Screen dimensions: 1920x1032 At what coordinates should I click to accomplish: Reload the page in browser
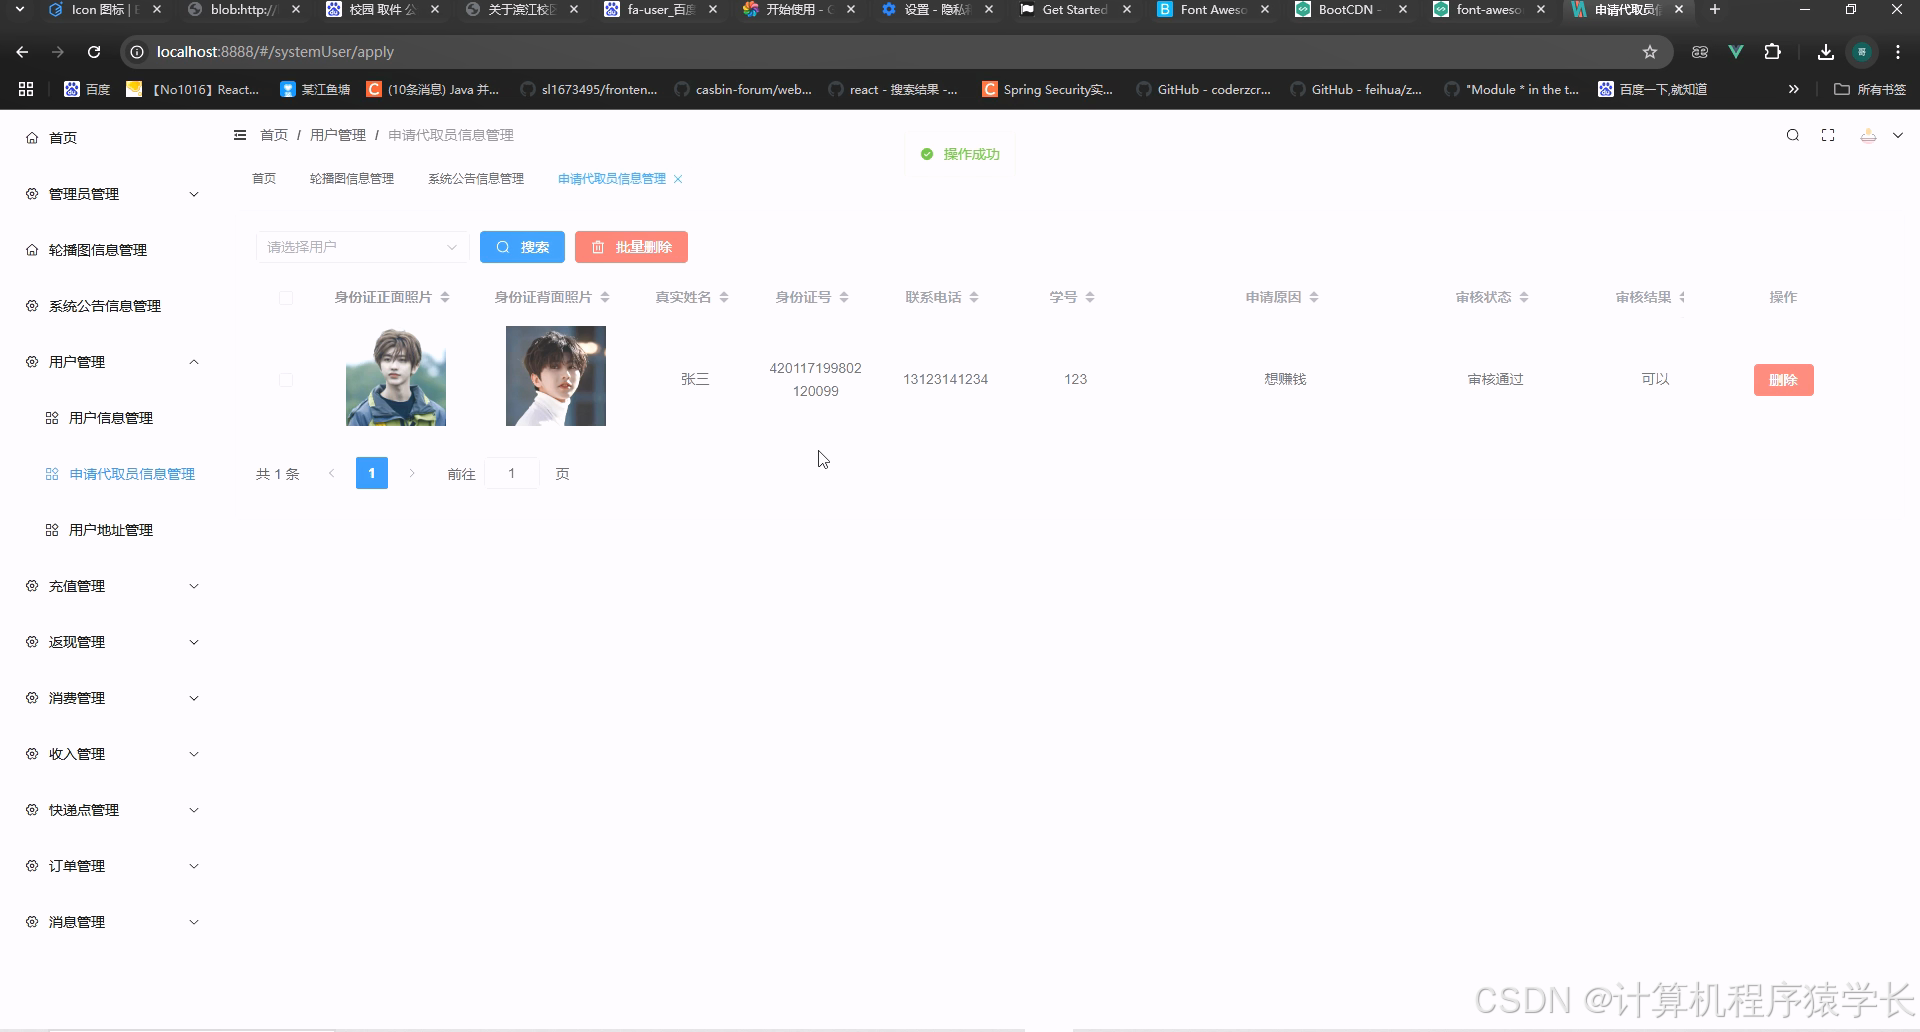pos(94,52)
